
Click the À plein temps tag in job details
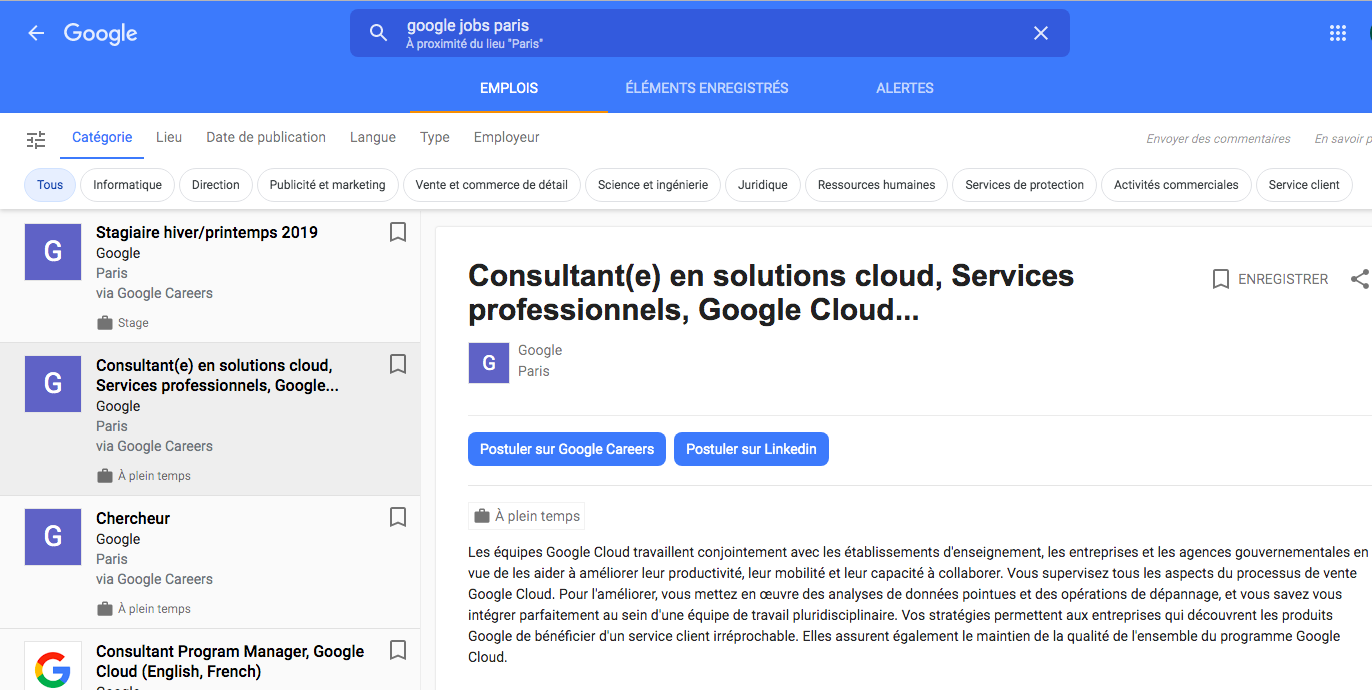(x=527, y=516)
